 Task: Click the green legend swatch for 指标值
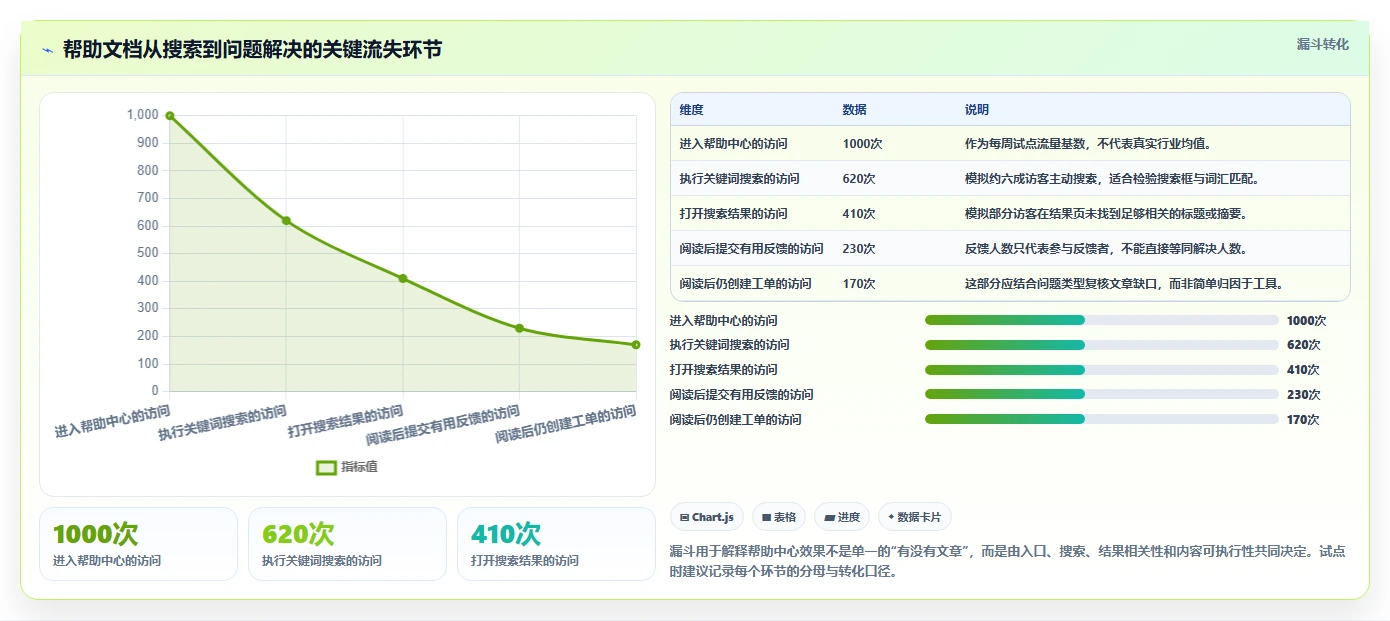click(326, 467)
